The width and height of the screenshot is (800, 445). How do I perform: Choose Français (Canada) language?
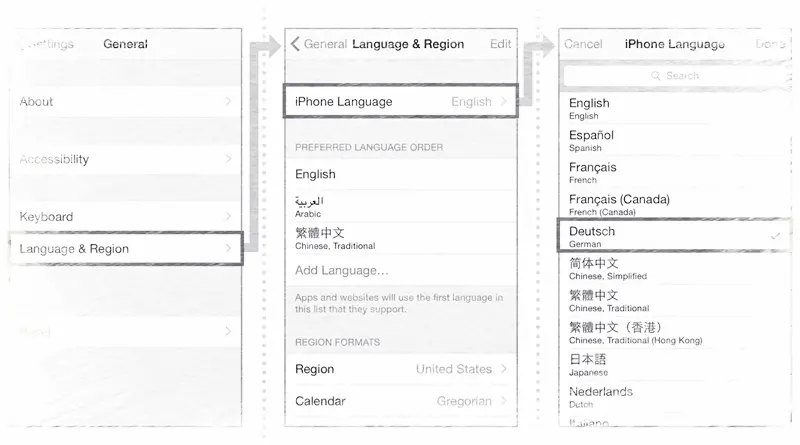[674, 204]
